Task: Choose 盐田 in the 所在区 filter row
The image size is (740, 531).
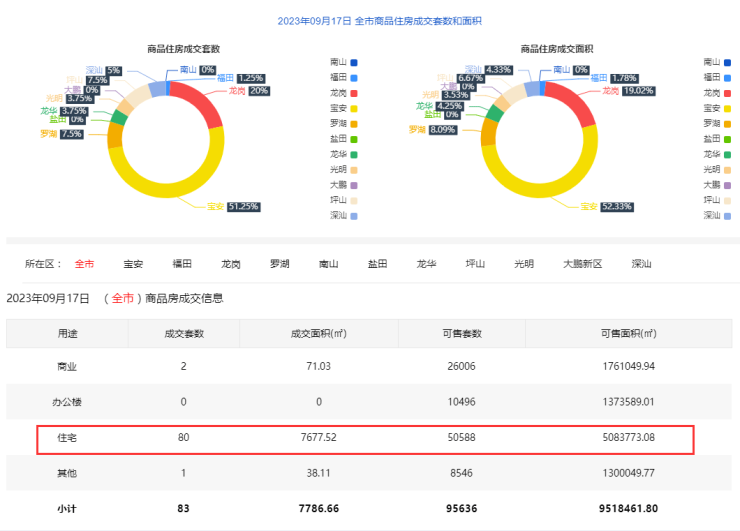Action: 378,264
